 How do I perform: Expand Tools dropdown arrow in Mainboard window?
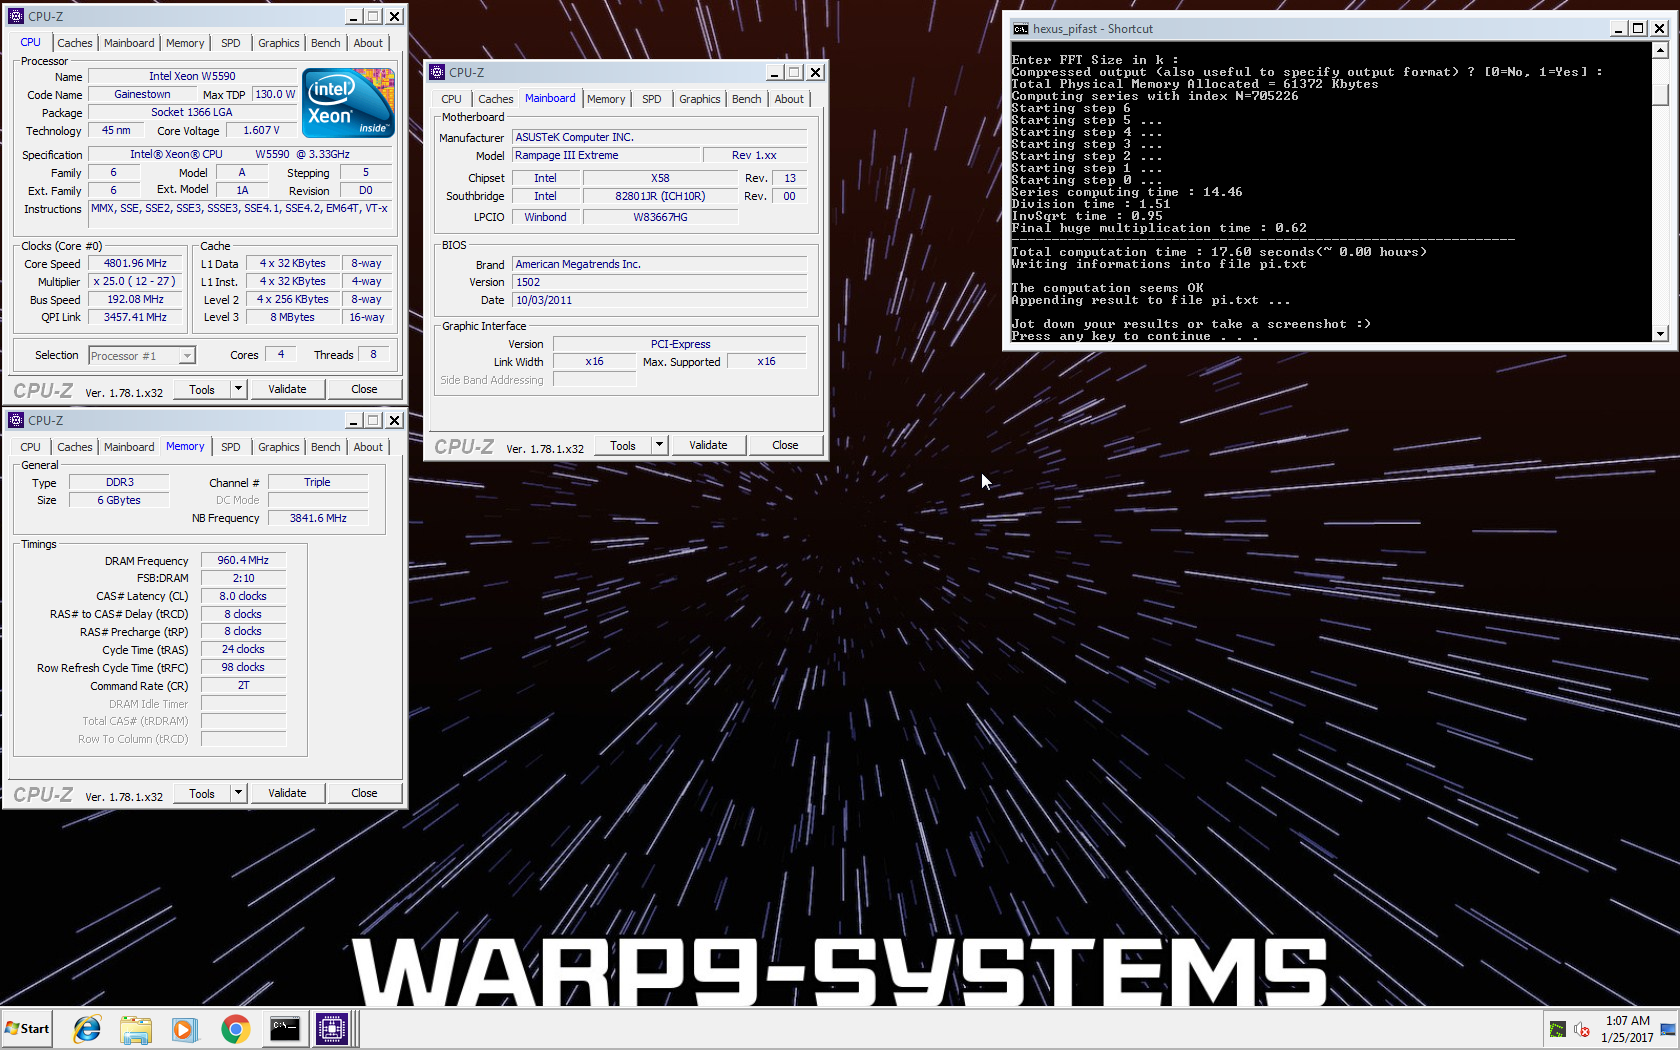659,445
